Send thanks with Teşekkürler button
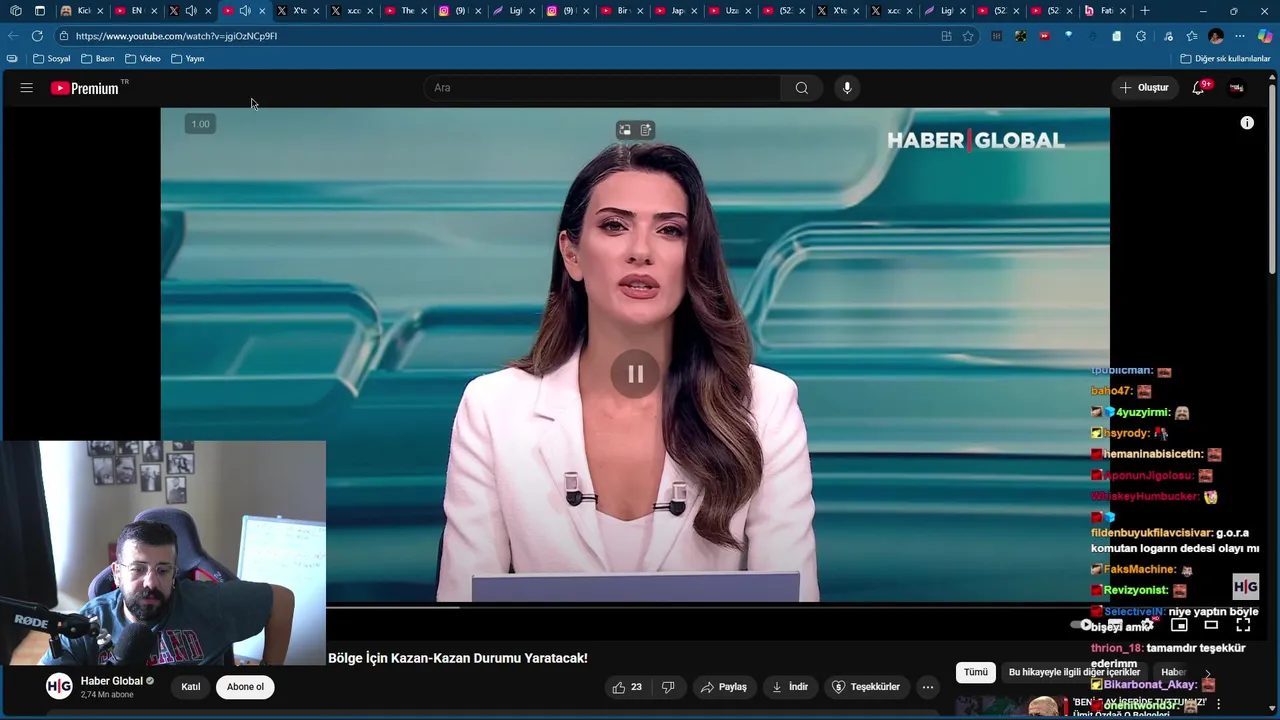Image resolution: width=1280 pixels, height=720 pixels. [866, 687]
